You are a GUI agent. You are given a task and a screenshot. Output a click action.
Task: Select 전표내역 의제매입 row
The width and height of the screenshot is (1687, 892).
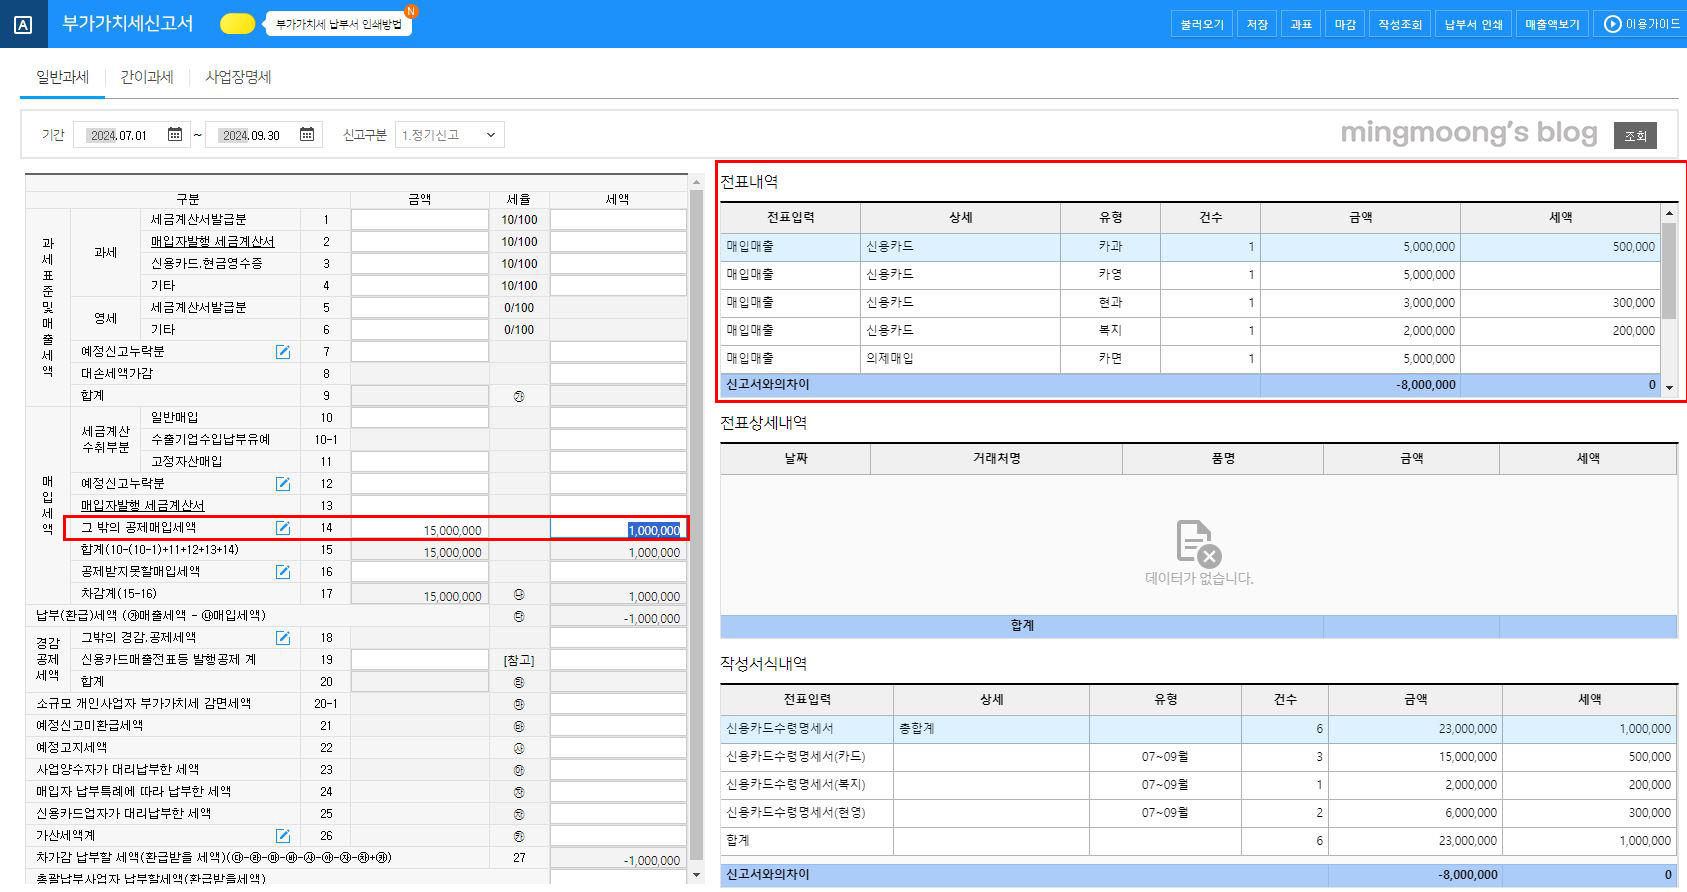(1190, 358)
